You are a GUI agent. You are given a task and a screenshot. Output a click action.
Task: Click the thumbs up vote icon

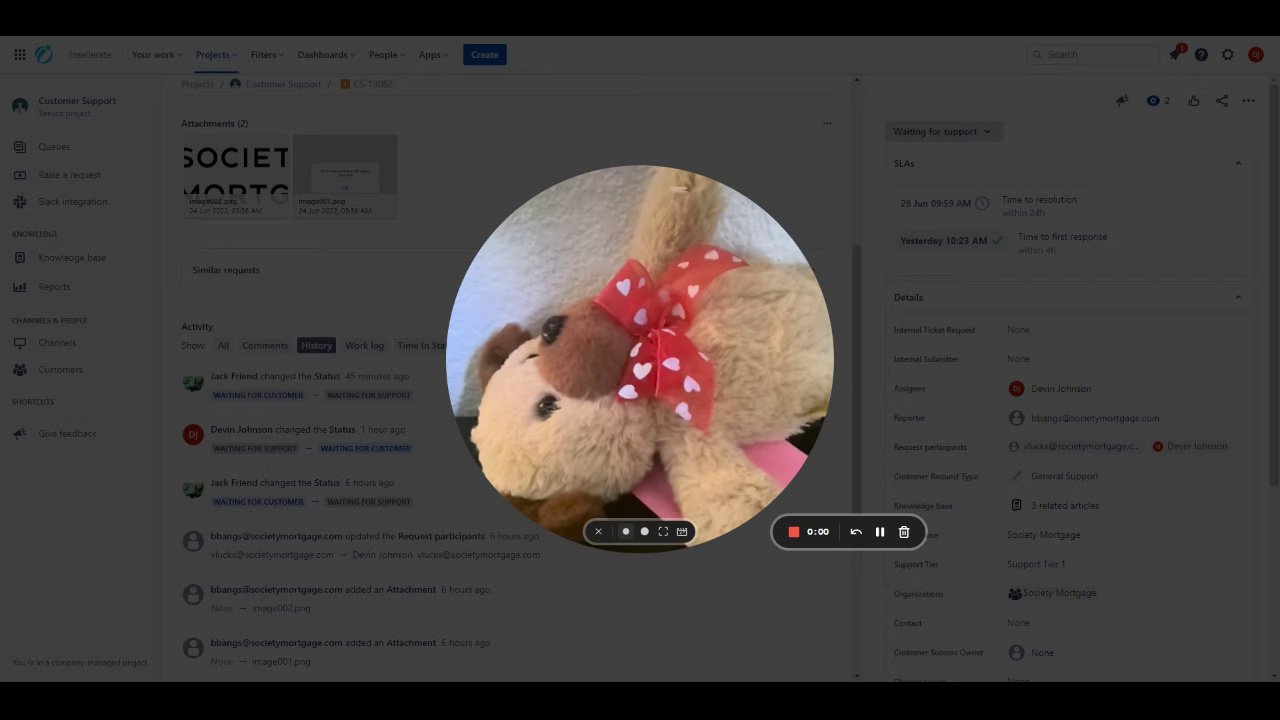coord(1194,101)
